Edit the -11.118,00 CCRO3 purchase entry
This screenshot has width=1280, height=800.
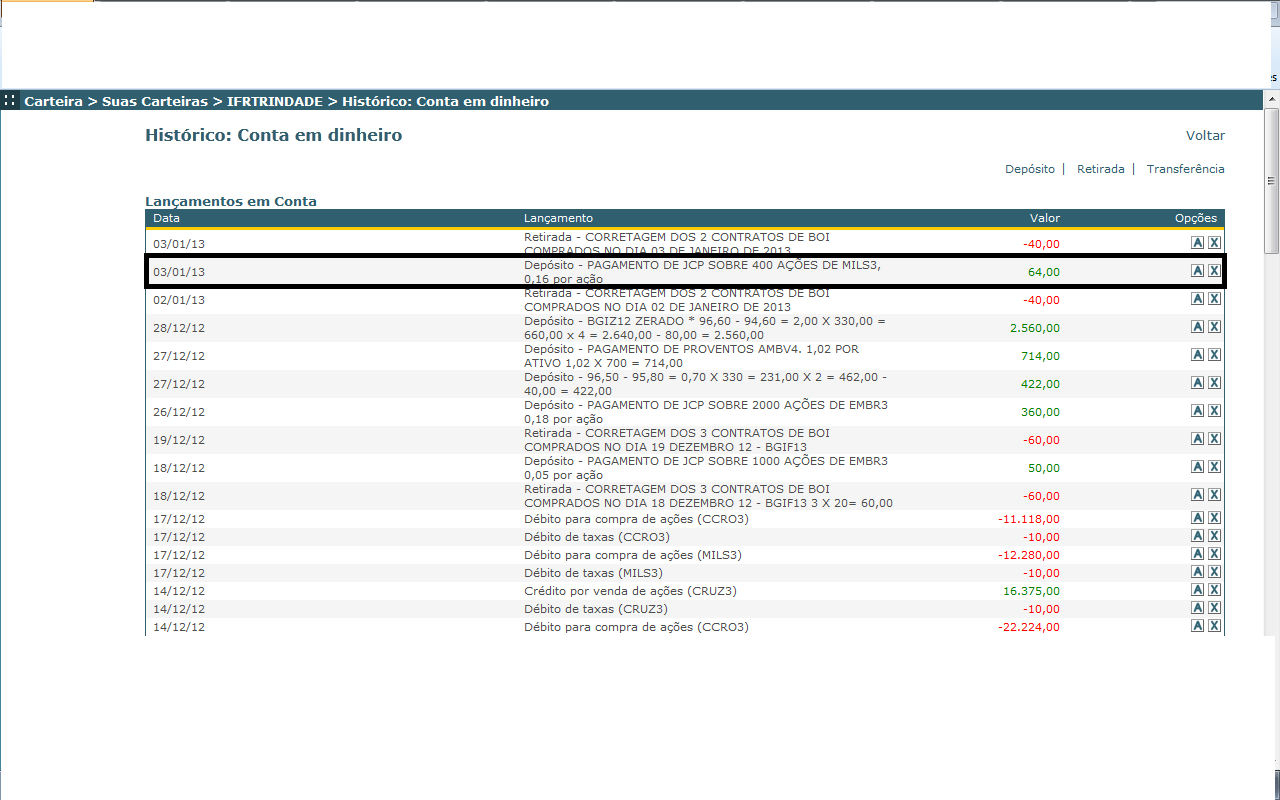[x=1197, y=518]
